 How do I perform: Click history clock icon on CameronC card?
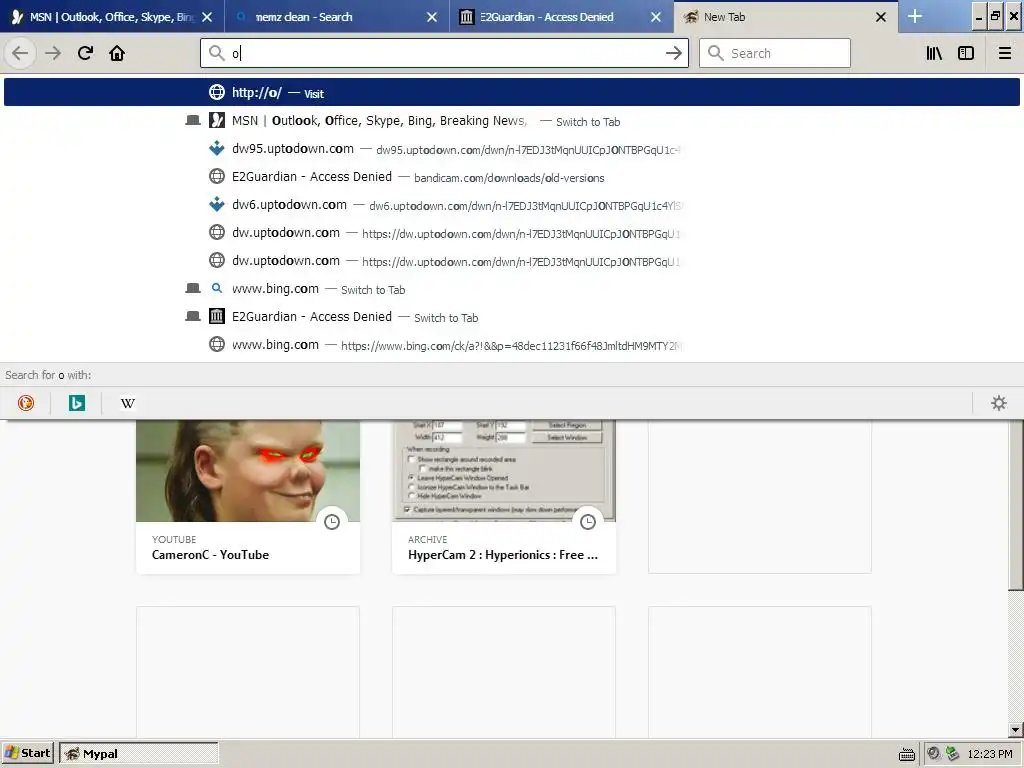pyautogui.click(x=332, y=521)
